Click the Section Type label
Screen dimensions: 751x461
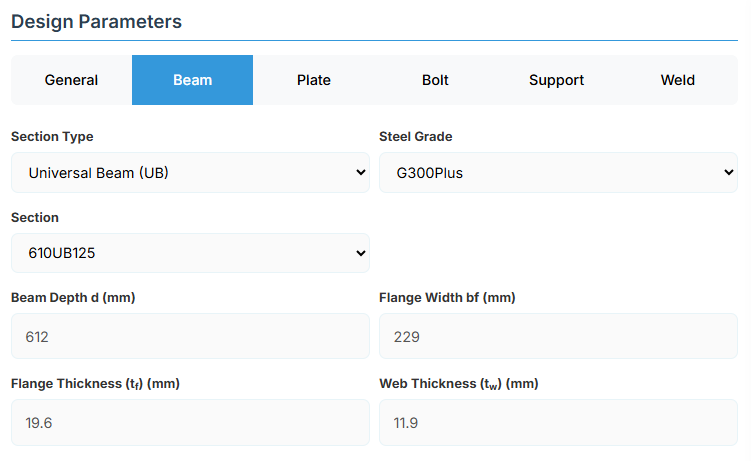click(52, 137)
